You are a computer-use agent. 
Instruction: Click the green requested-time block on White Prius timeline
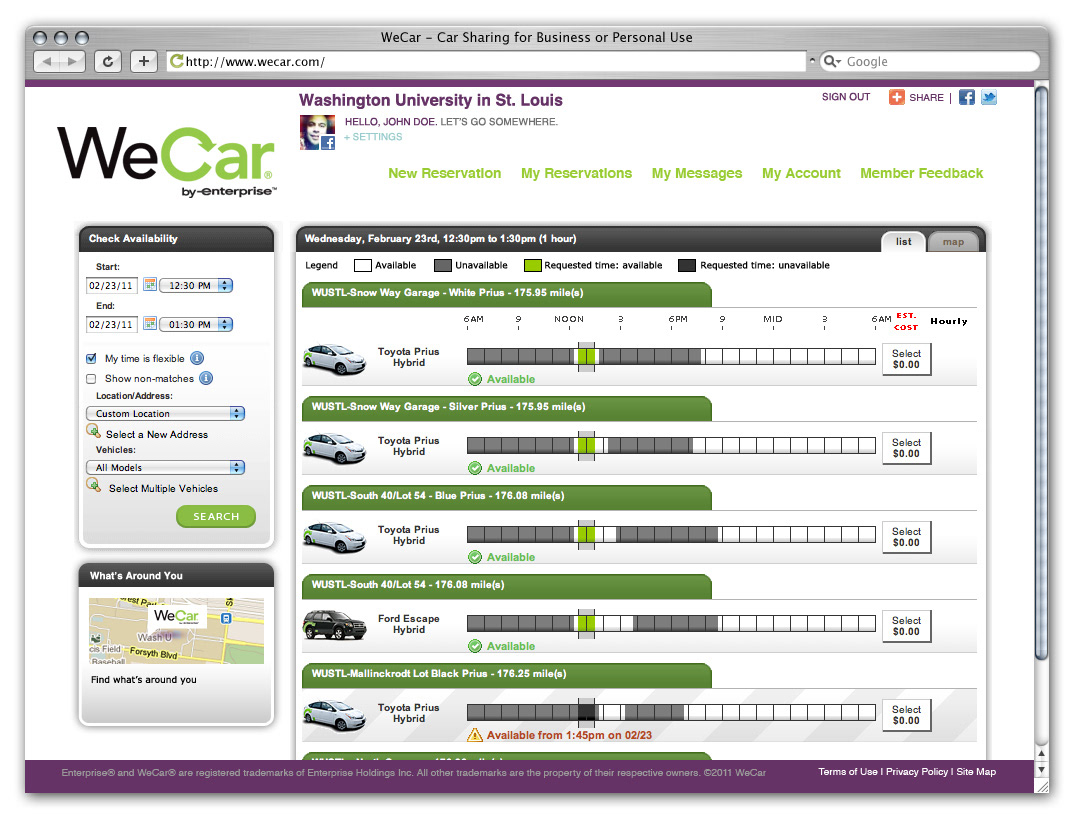pos(586,356)
